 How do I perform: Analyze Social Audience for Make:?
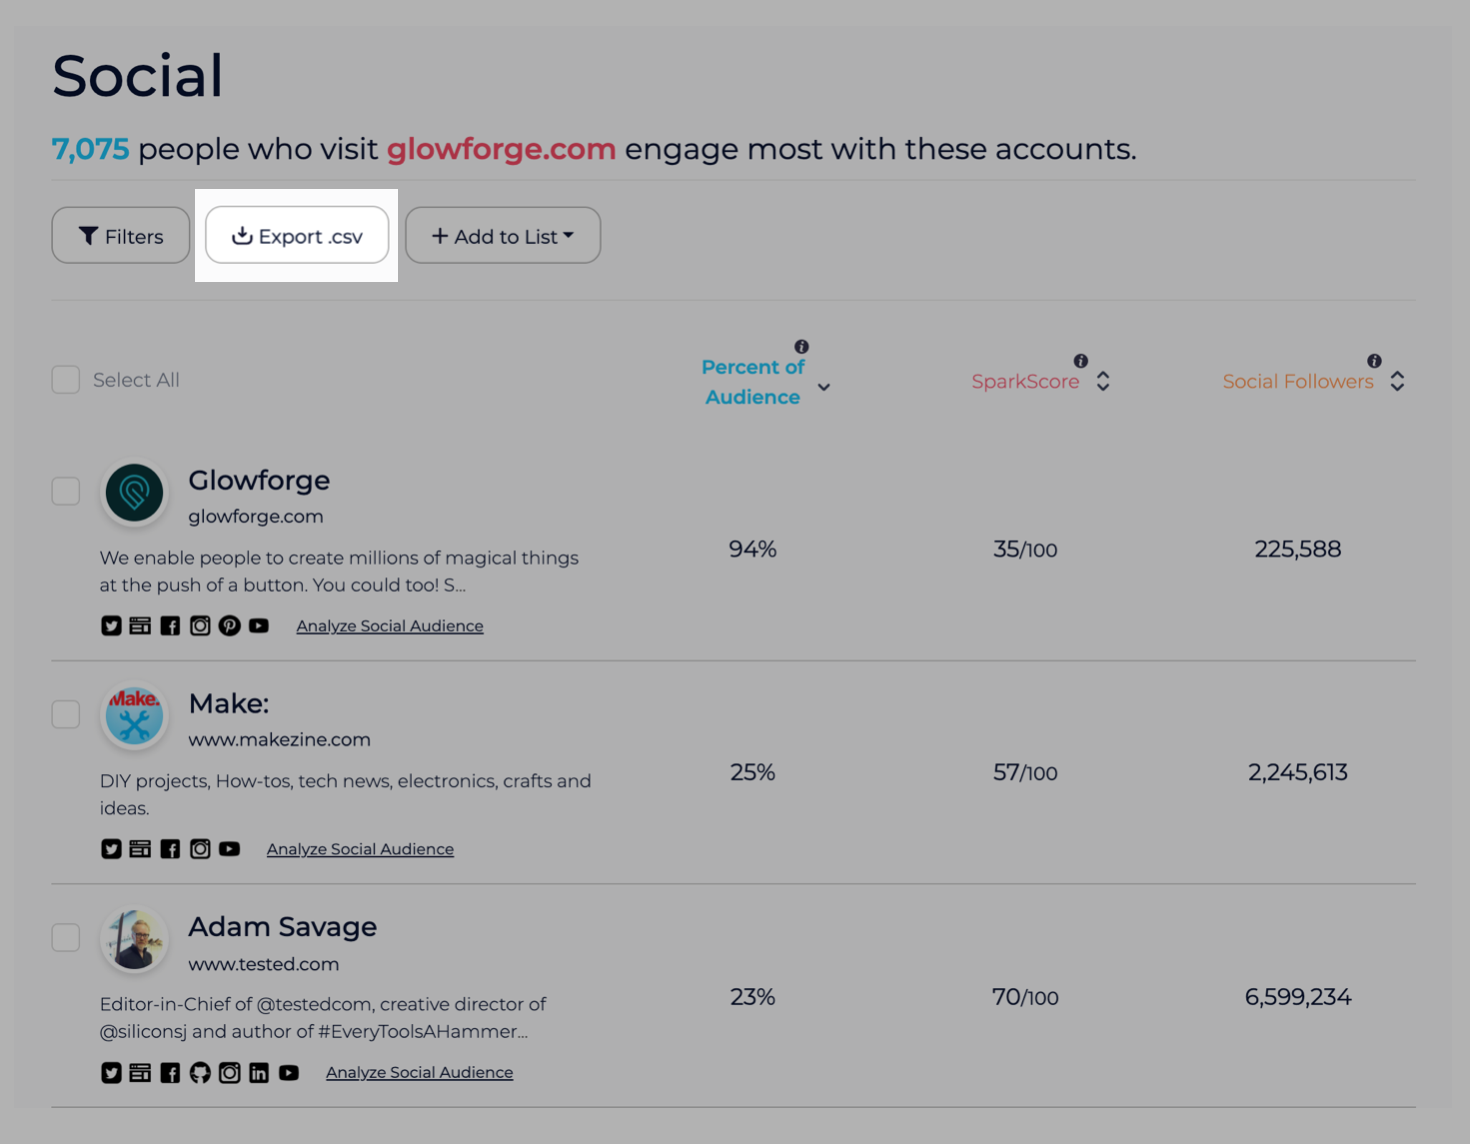(360, 849)
